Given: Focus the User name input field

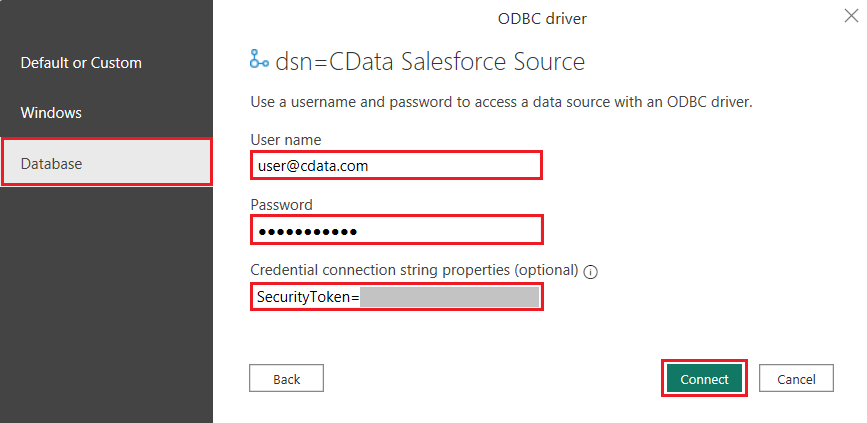Looking at the screenshot, I should (x=395, y=165).
